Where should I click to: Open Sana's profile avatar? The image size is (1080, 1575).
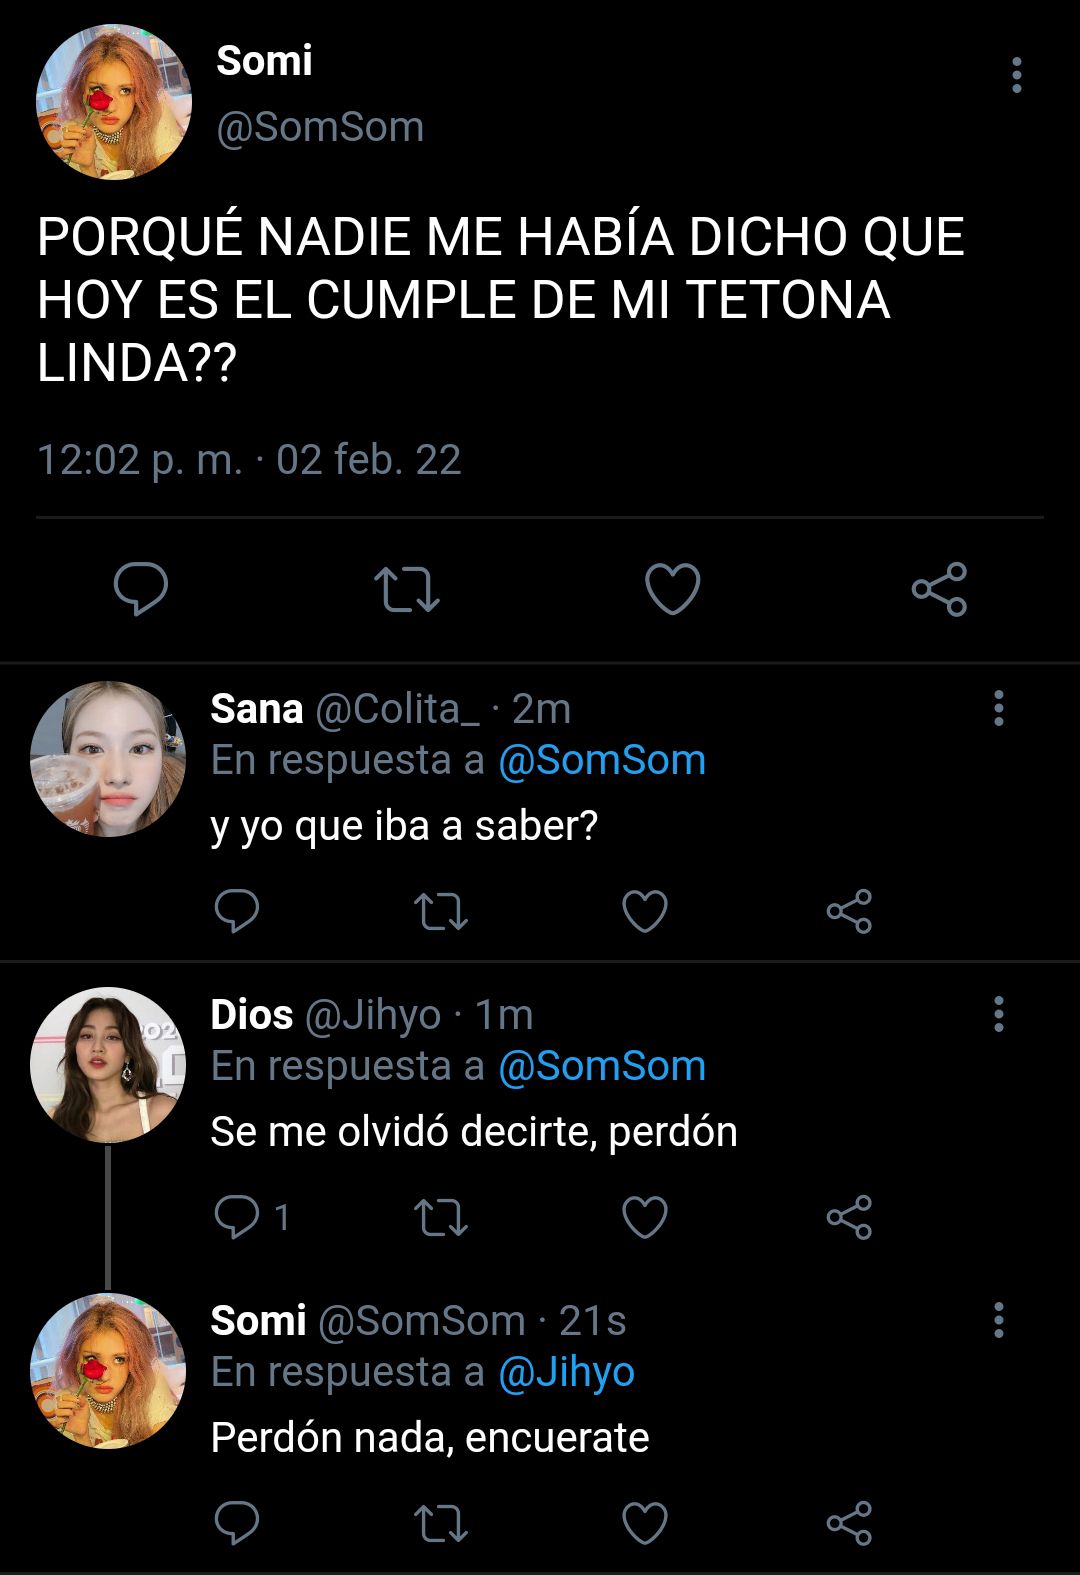pos(108,759)
